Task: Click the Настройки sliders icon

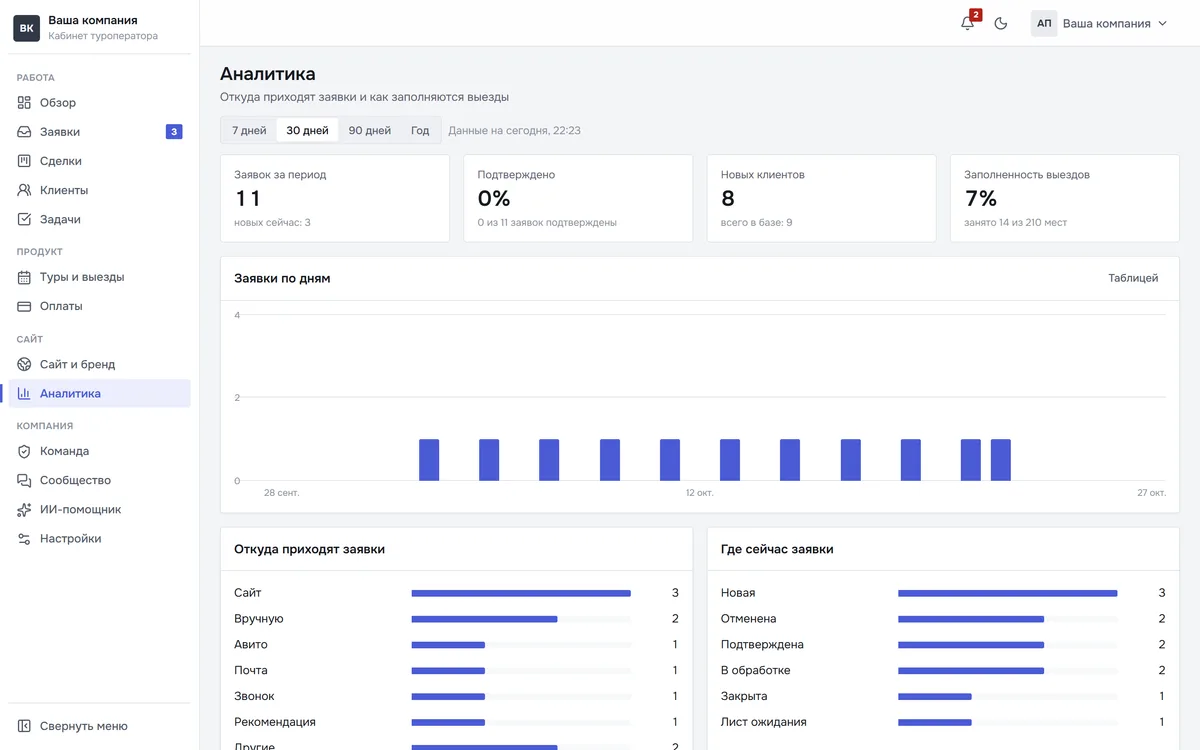Action: 24,538
